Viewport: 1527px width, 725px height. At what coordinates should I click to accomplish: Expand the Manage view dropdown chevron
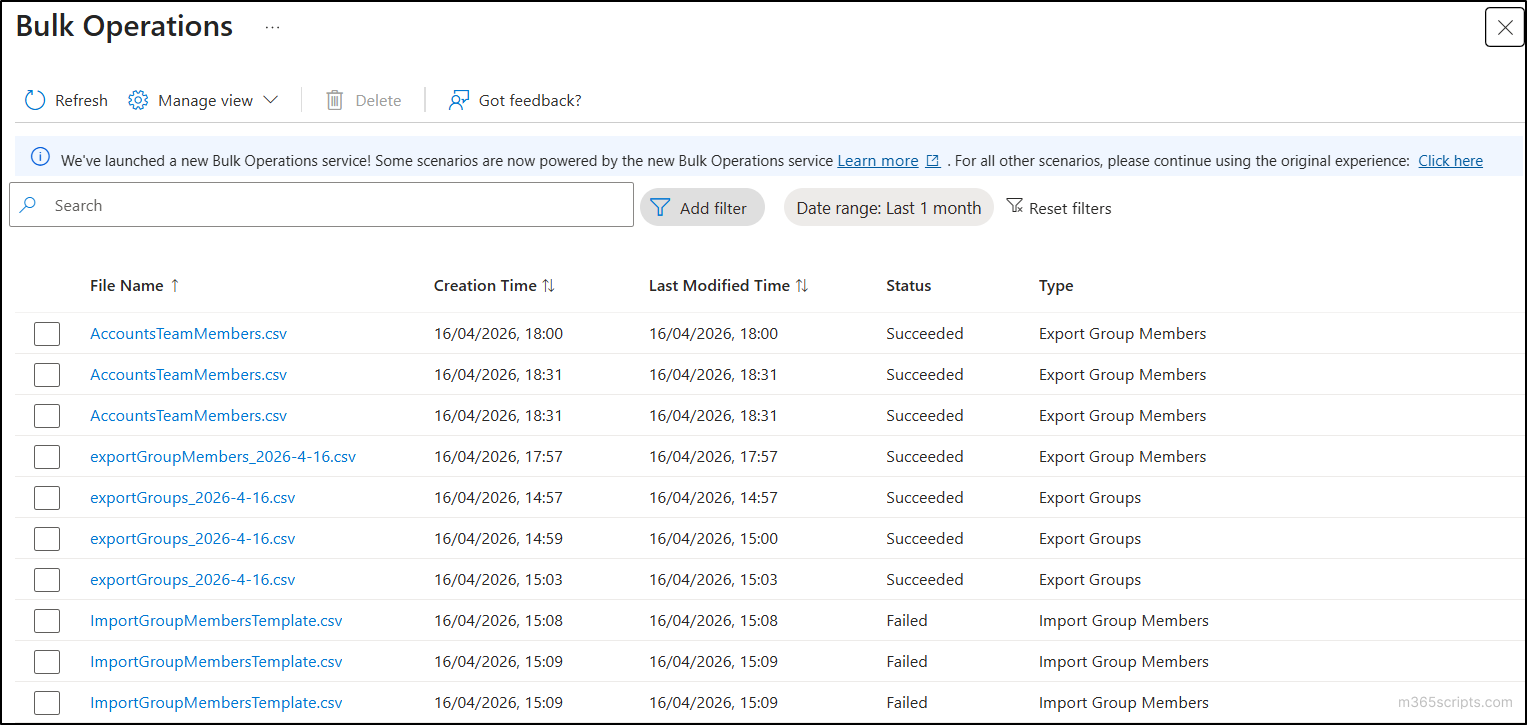pyautogui.click(x=270, y=100)
